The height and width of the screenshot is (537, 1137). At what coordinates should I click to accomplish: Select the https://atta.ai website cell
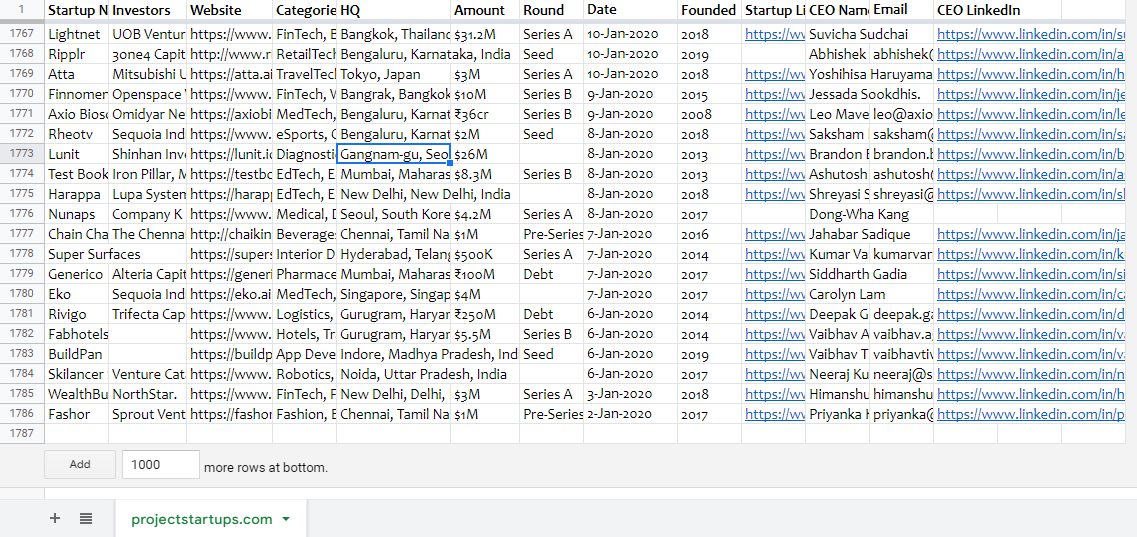pos(230,74)
